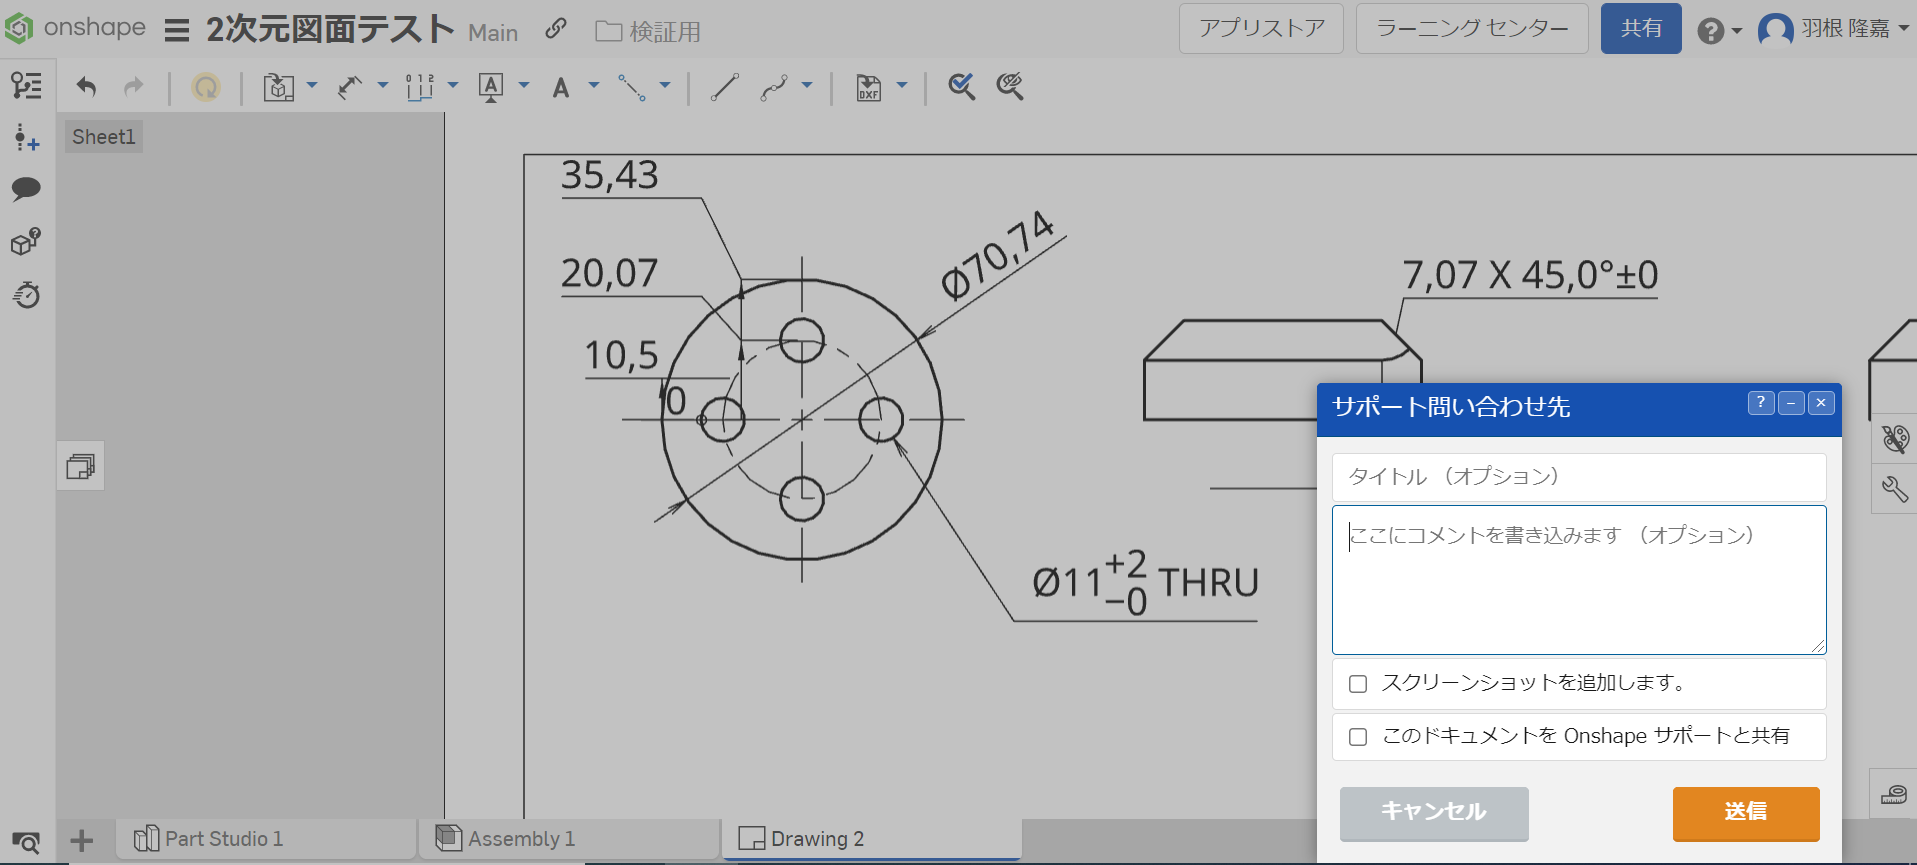Switch to Assembly 1 tab
Viewport: 1917px width, 865px height.
pos(569,839)
